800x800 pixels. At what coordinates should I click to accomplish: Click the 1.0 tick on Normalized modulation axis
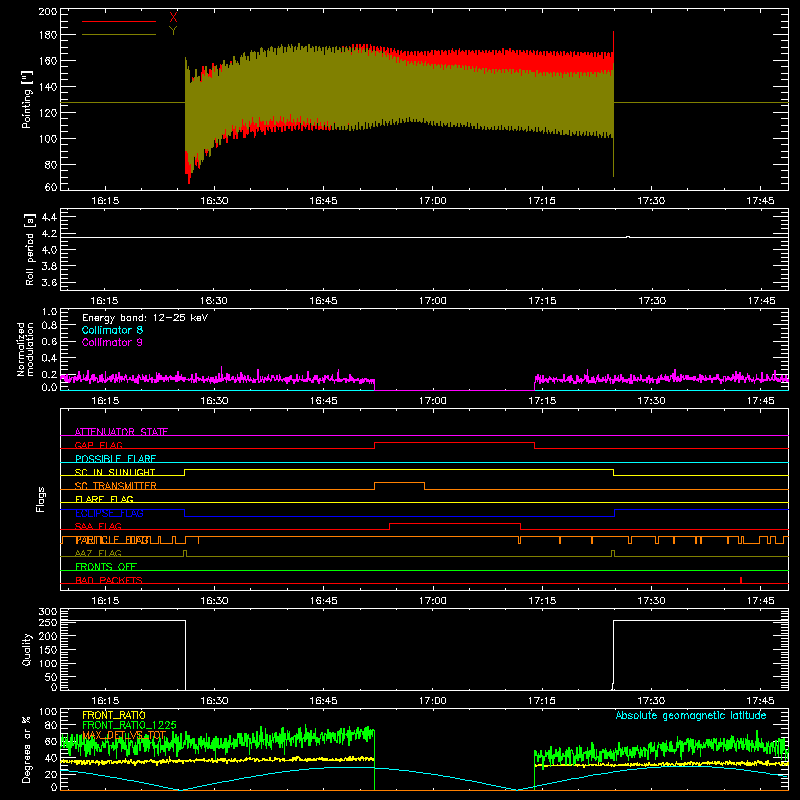click(x=49, y=312)
